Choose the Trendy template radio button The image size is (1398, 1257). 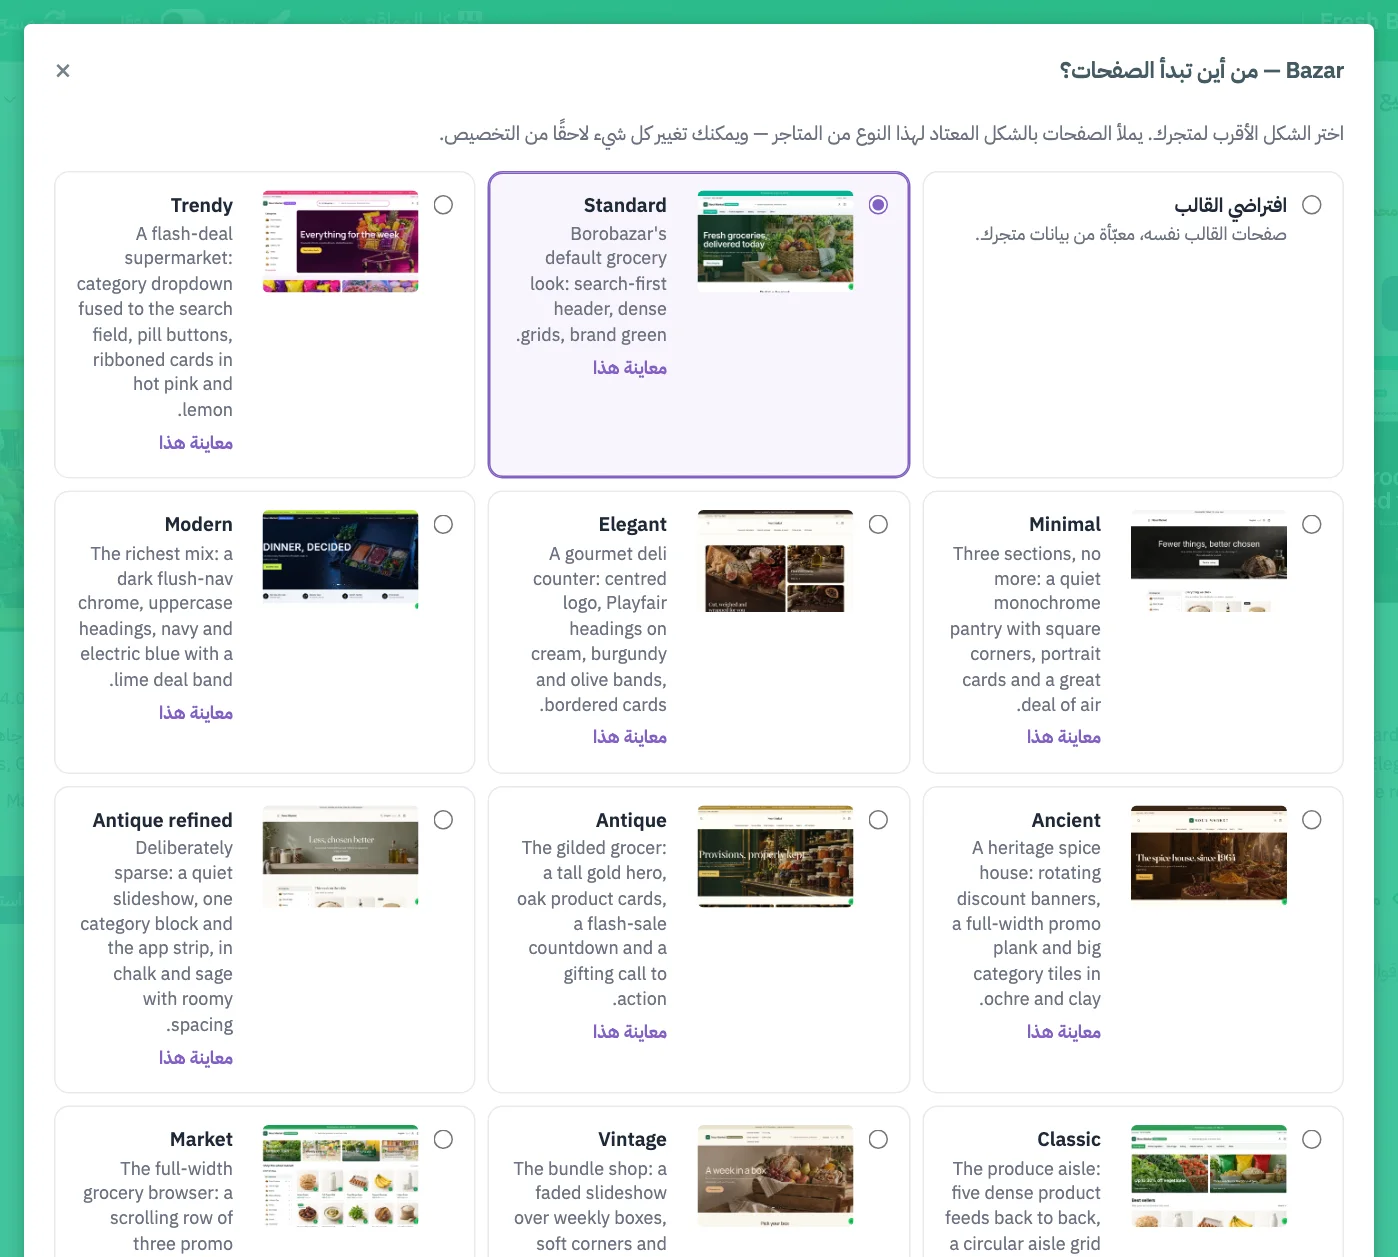click(444, 205)
